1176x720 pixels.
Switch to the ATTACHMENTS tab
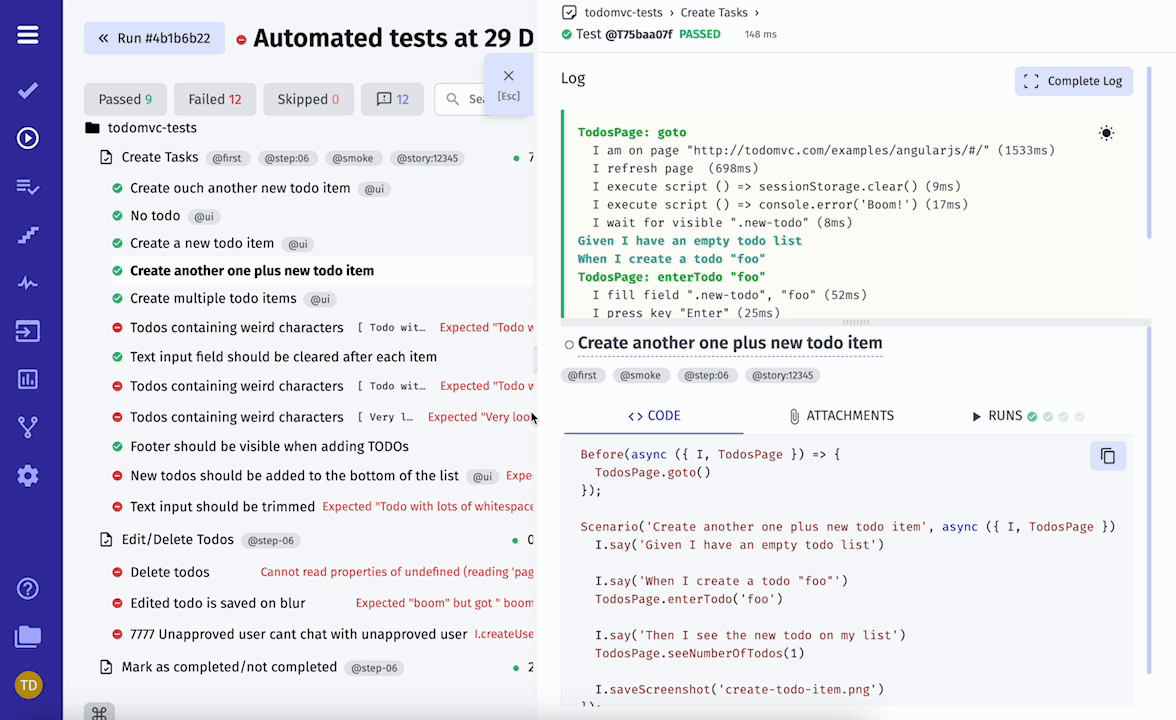coord(842,416)
